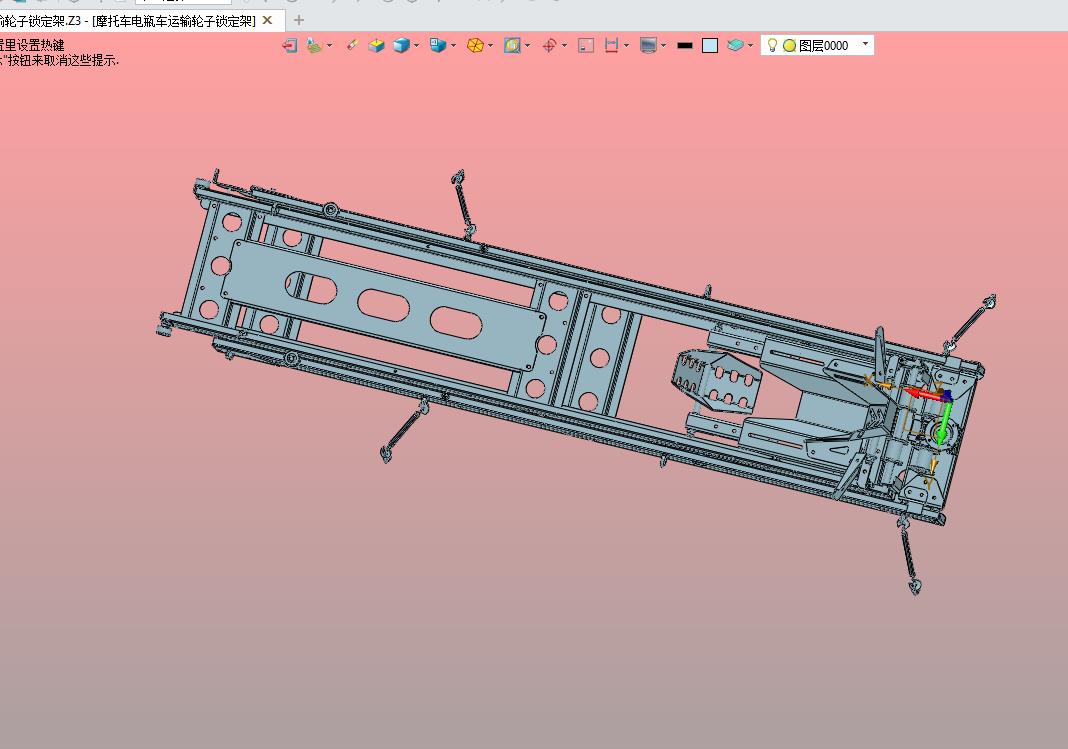The image size is (1068, 749).
Task: Click the black line color swatch
Action: (x=685, y=46)
